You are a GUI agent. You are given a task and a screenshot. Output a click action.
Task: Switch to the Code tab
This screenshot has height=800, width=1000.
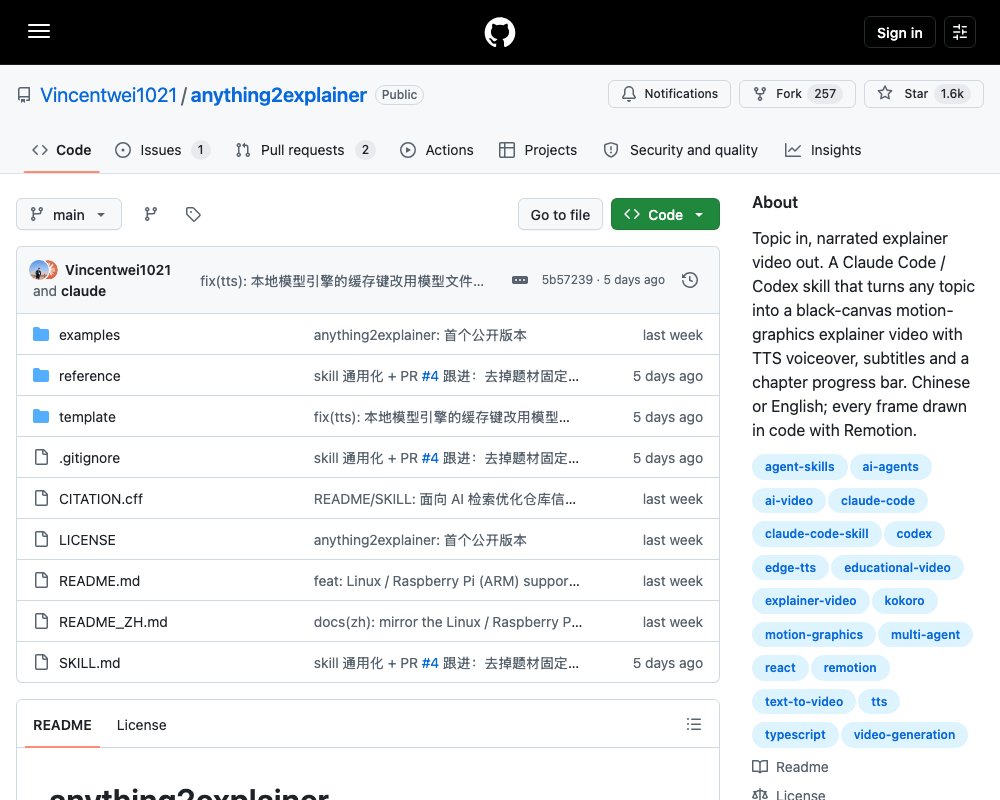coord(61,150)
